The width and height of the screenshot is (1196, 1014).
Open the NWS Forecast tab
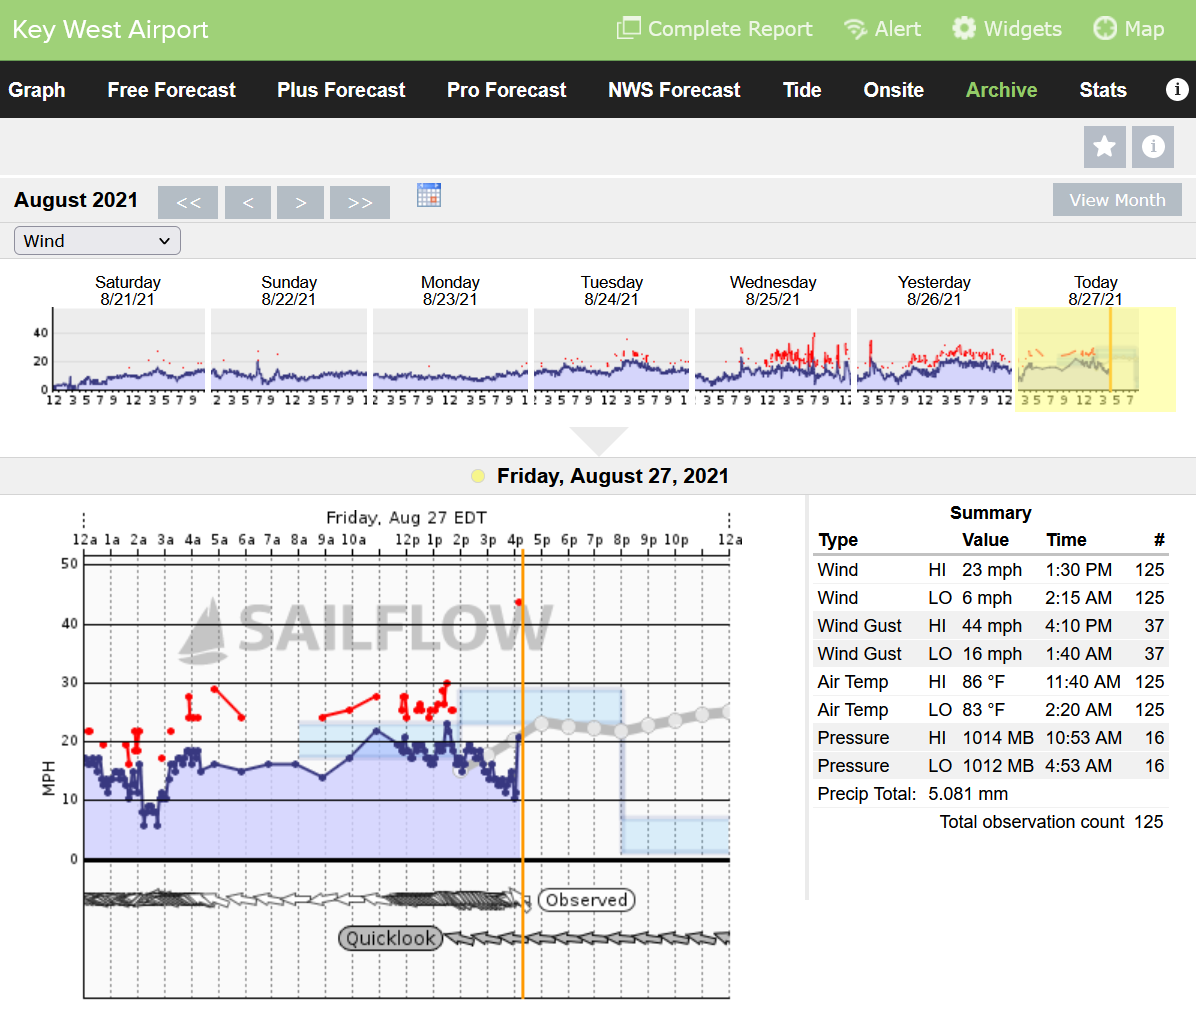click(x=674, y=90)
